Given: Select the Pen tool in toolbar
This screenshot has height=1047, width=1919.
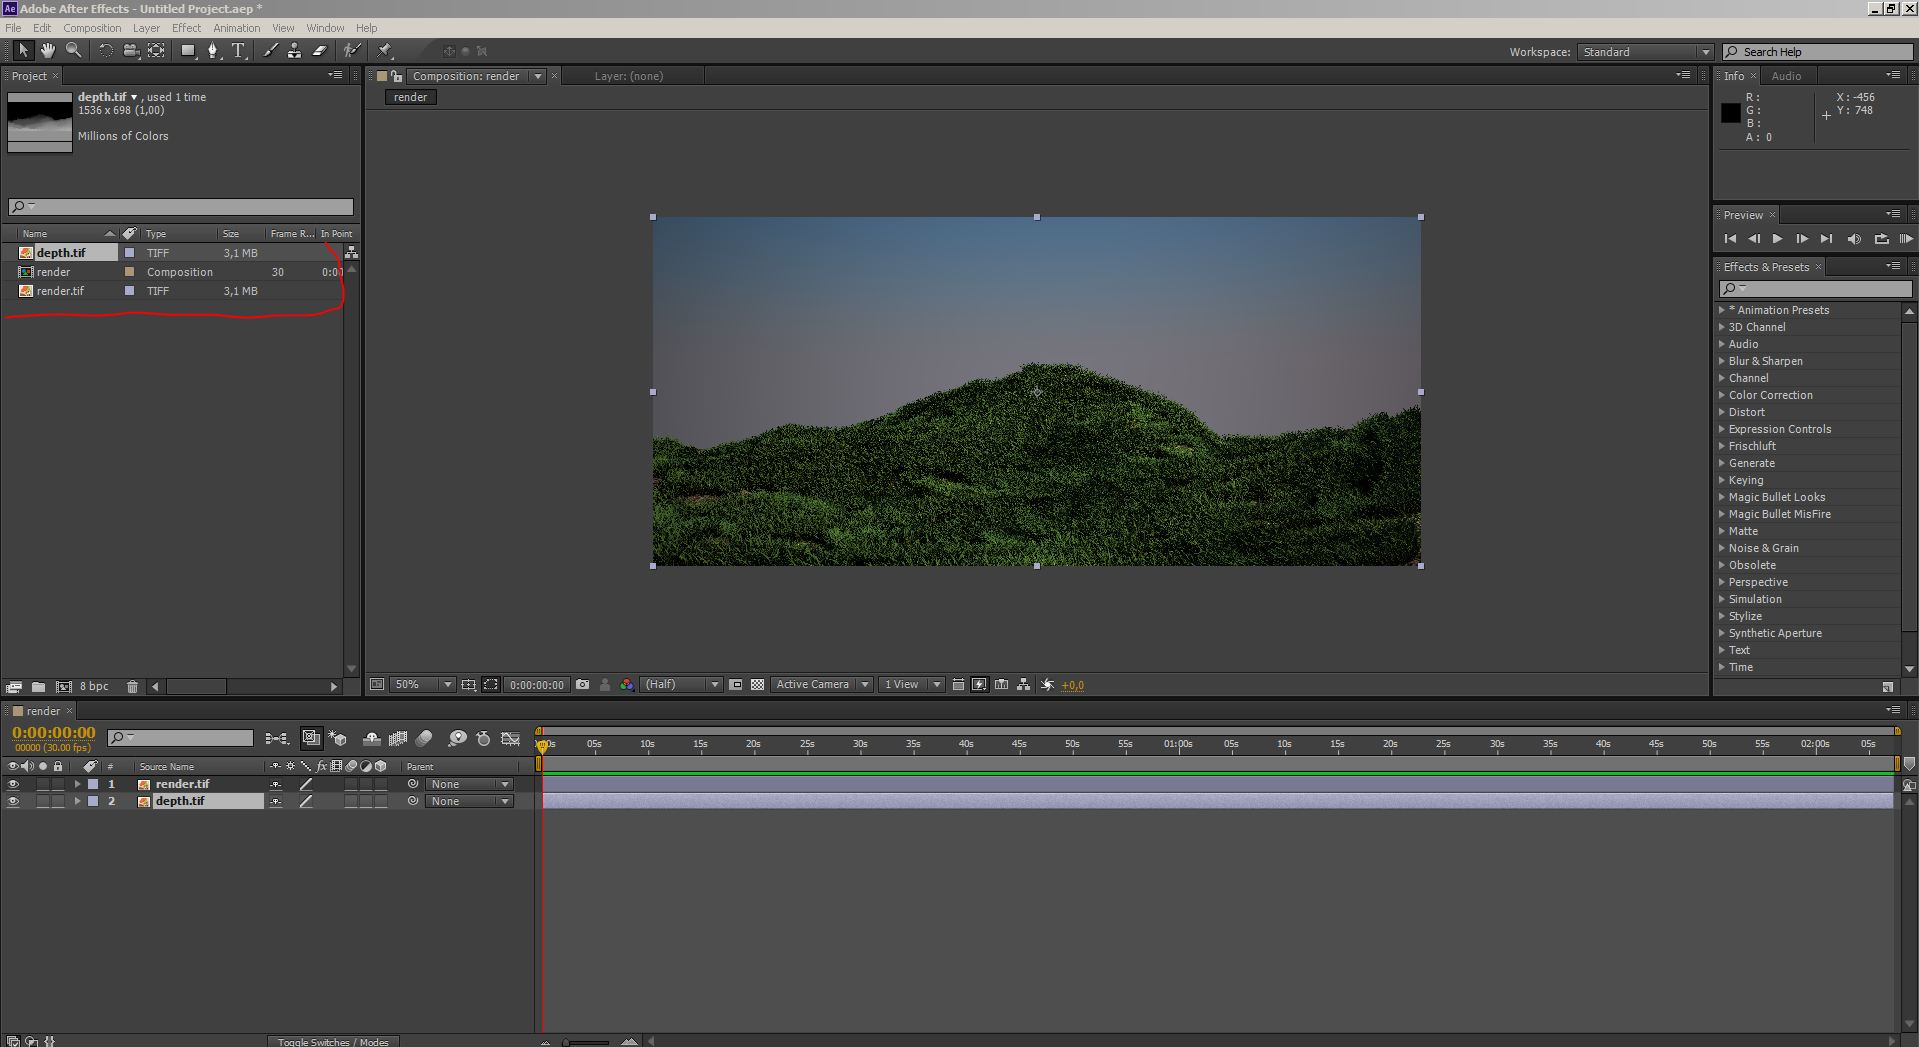Looking at the screenshot, I should pos(212,51).
